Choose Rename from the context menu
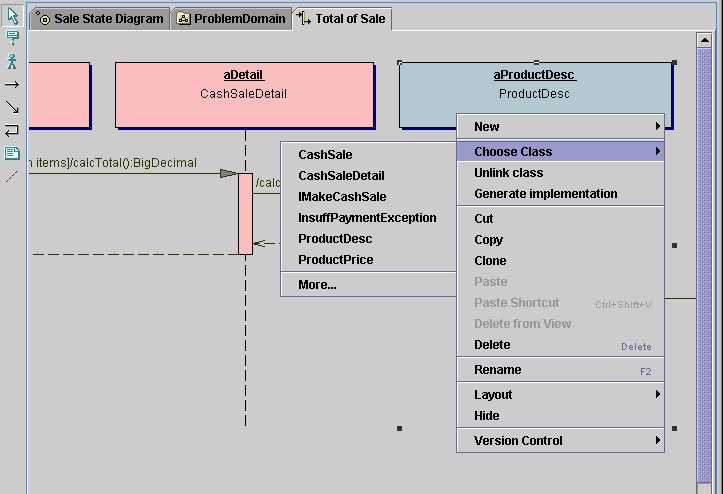 [497, 370]
